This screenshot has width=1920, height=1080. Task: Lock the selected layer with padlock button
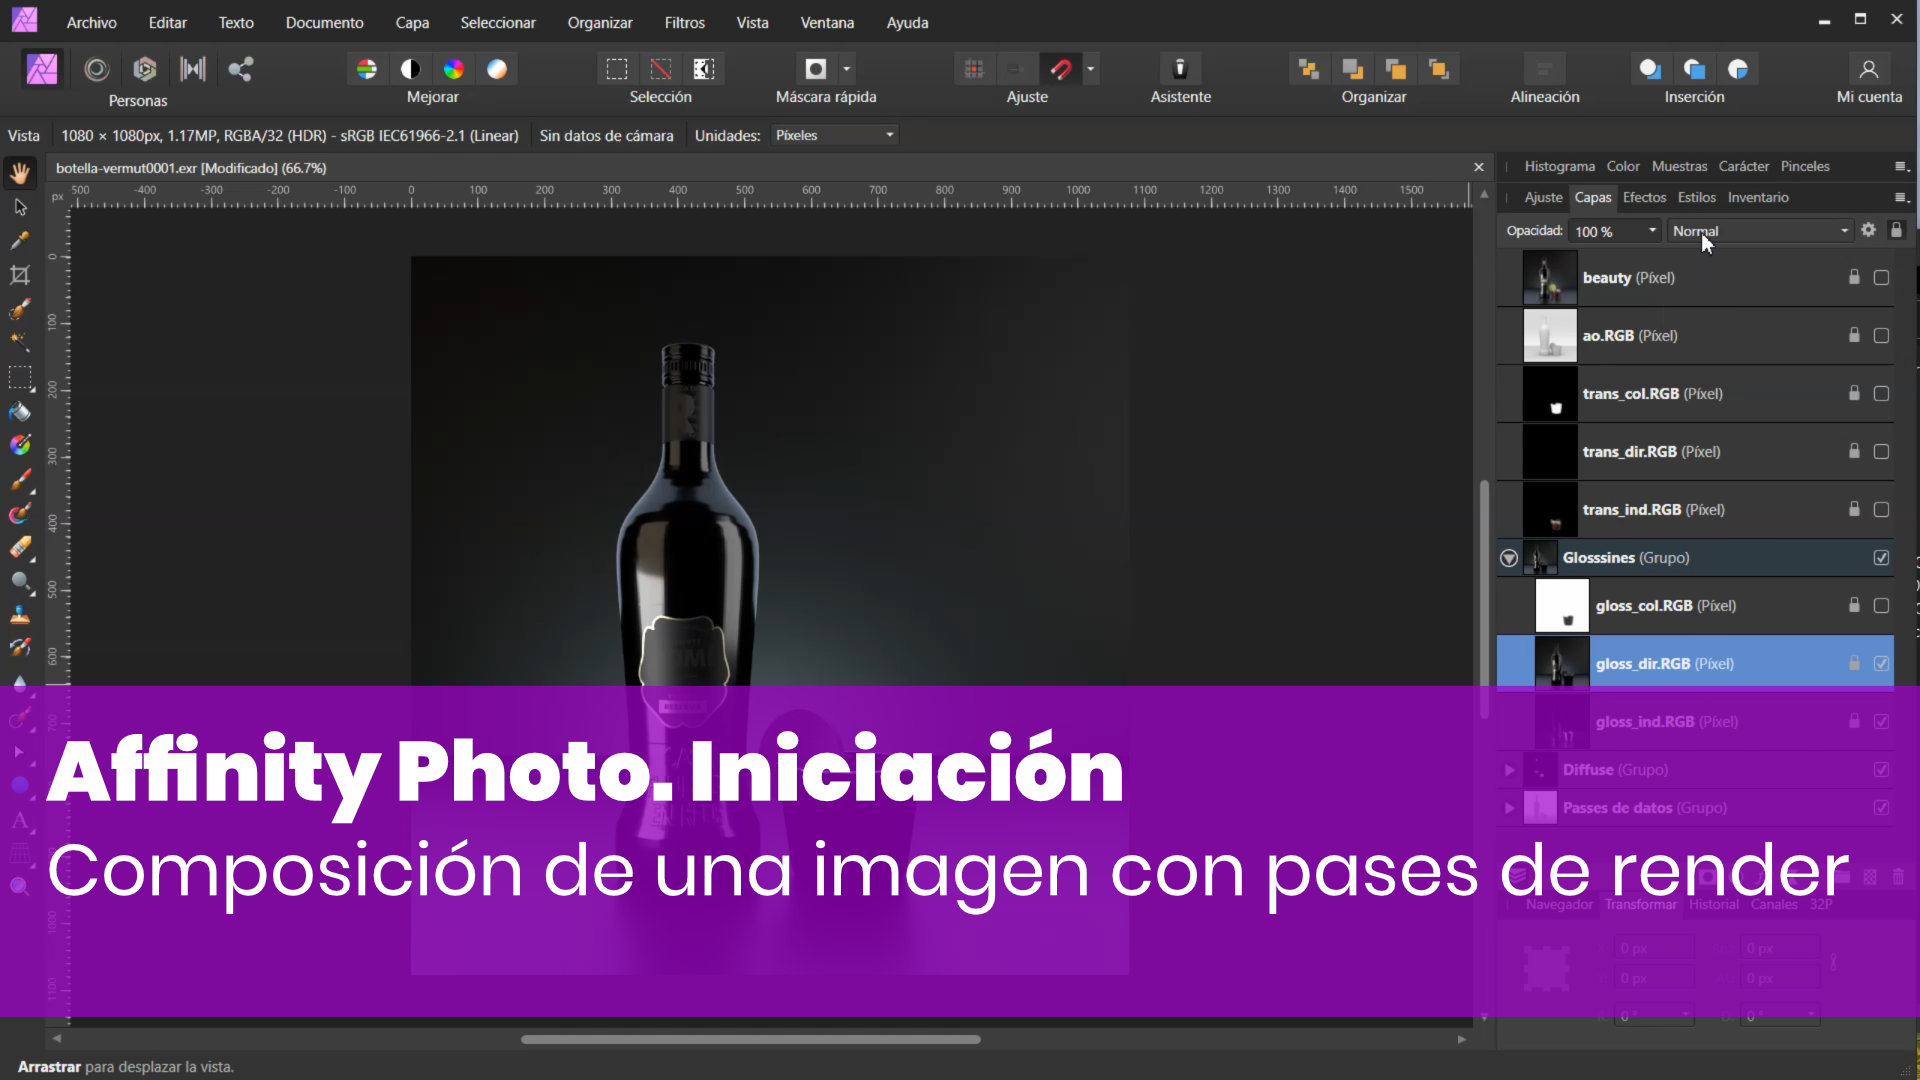click(1896, 230)
